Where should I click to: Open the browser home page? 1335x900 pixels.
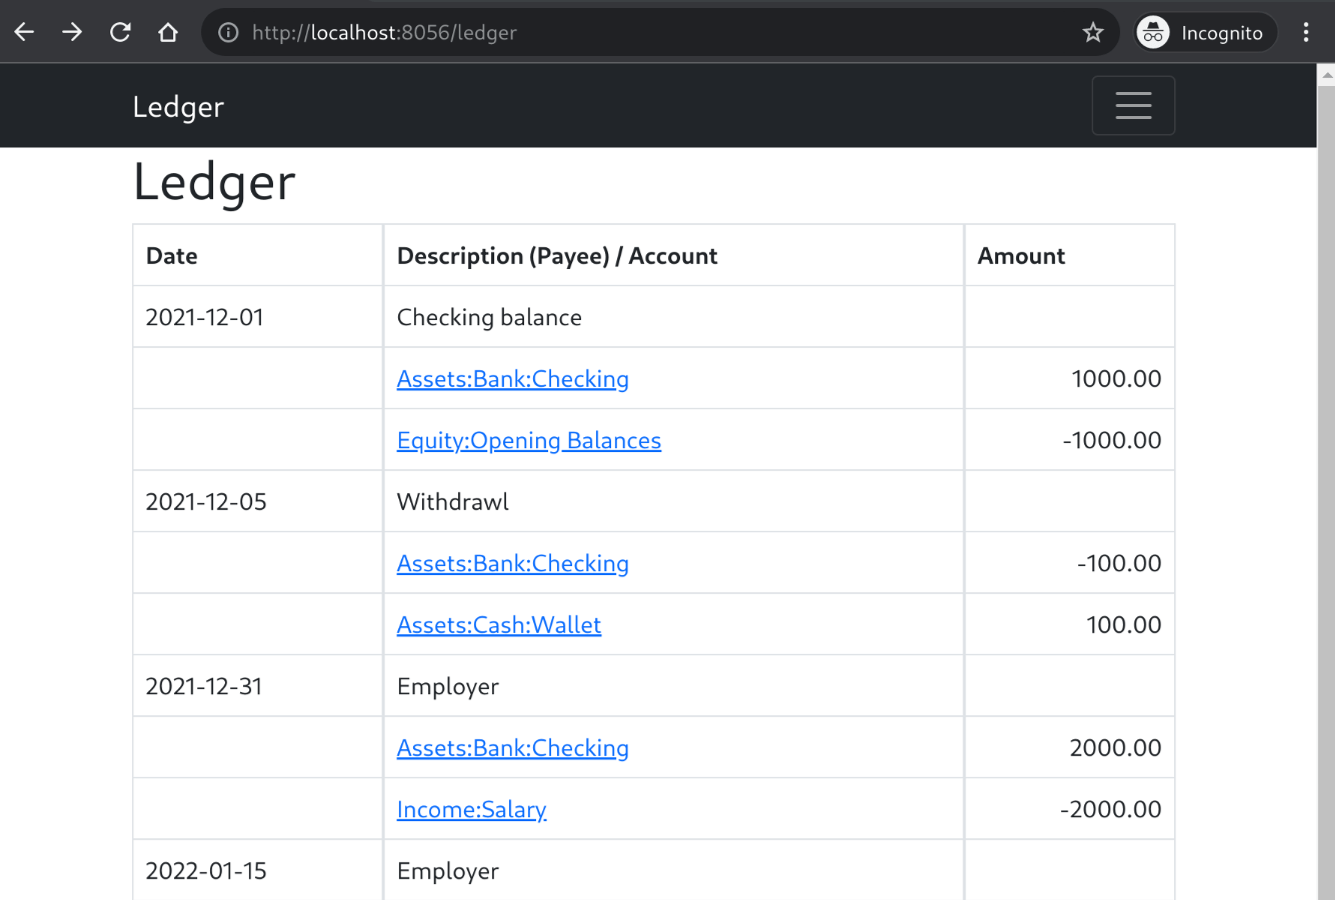pyautogui.click(x=167, y=31)
